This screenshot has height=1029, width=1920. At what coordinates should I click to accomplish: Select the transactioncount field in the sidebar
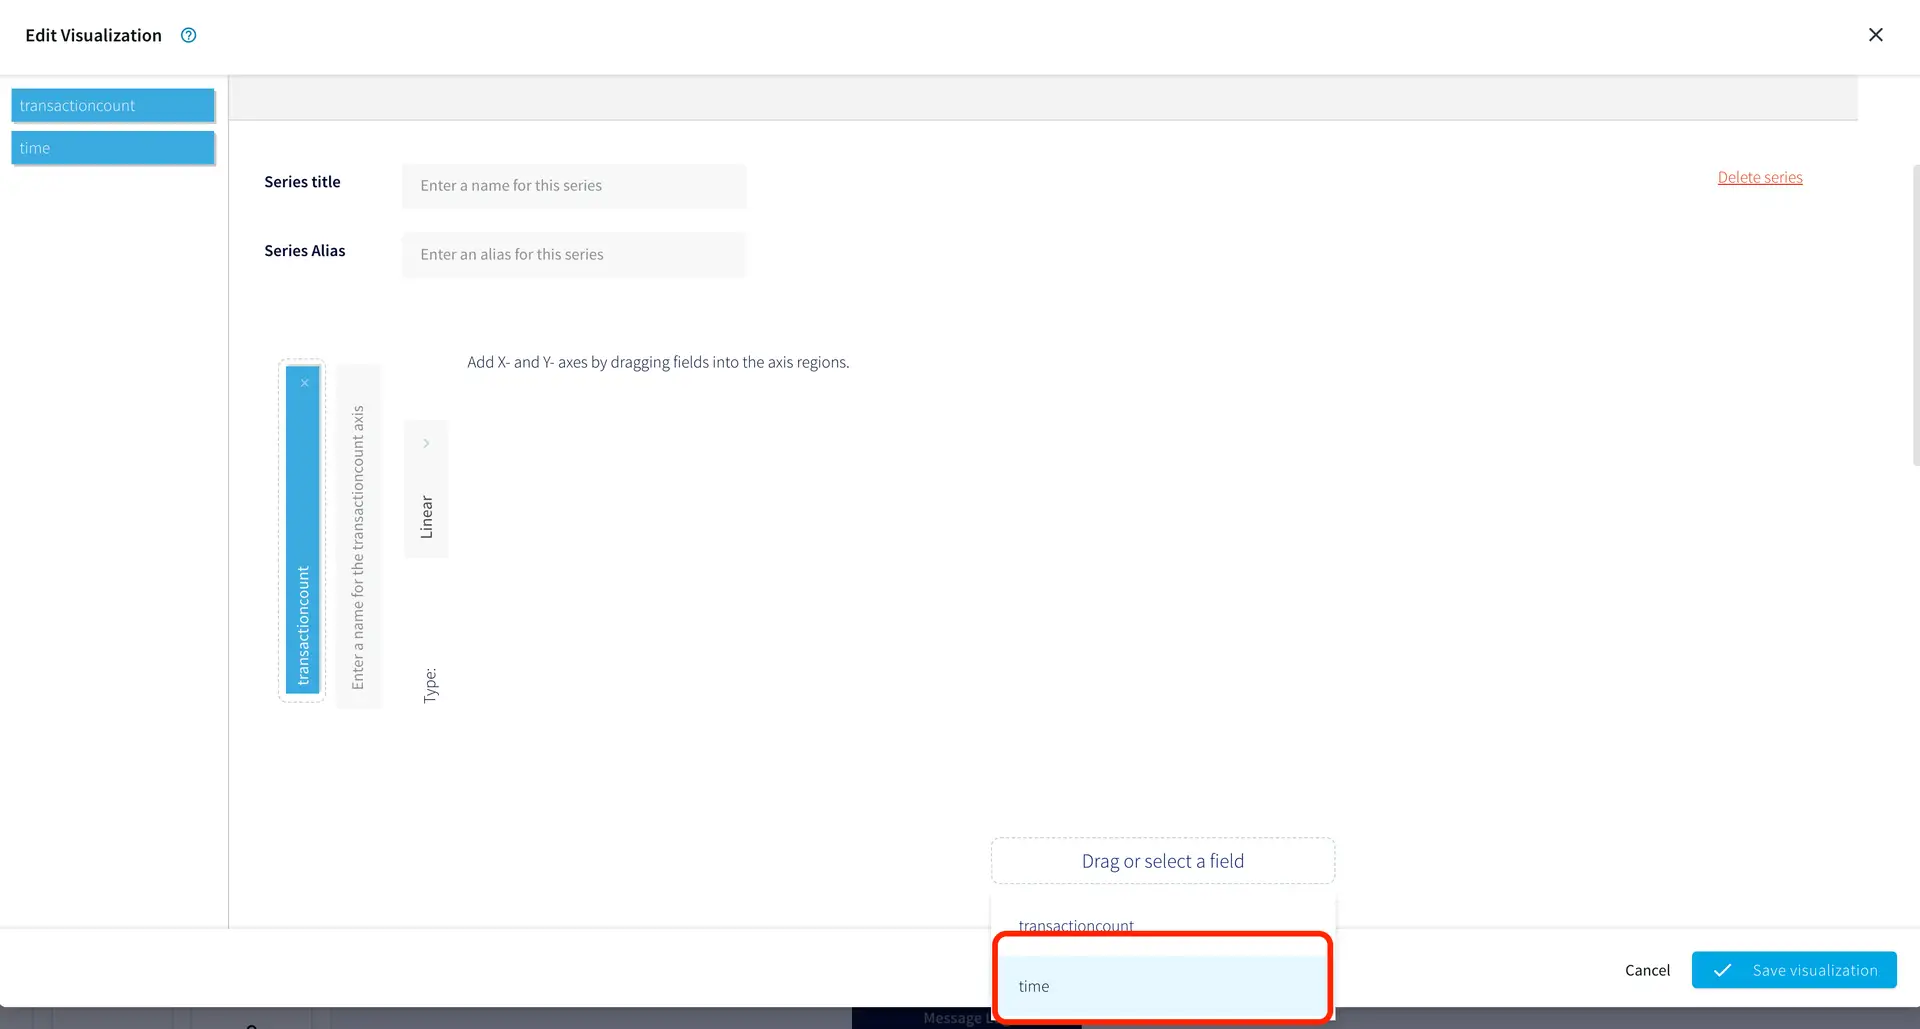tap(113, 106)
